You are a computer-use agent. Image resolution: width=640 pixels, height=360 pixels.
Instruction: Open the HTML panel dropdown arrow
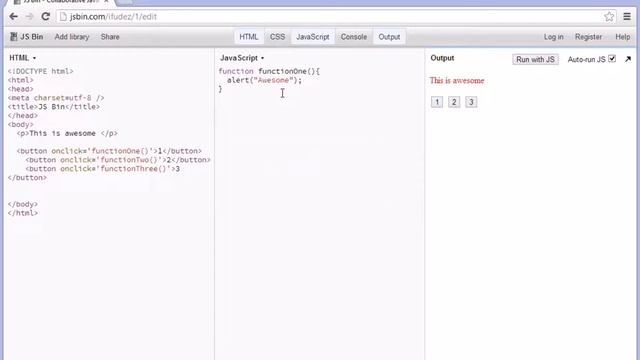[x=34, y=58]
